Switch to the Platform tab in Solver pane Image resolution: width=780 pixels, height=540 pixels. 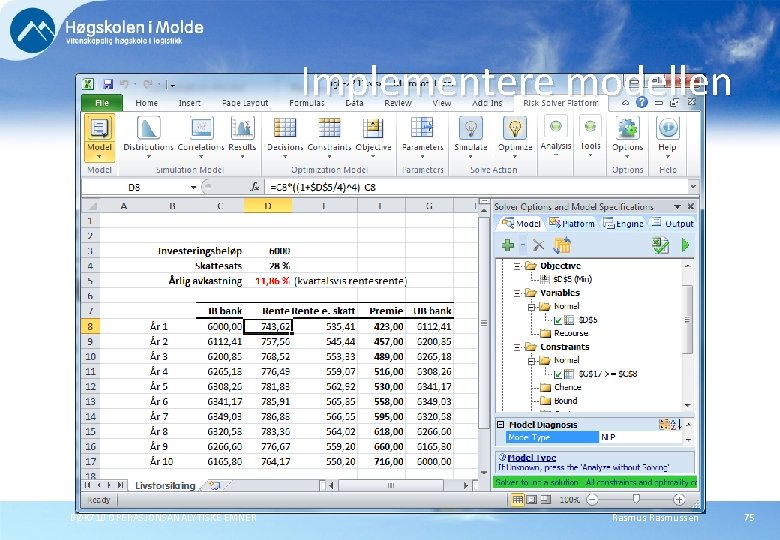coord(573,224)
